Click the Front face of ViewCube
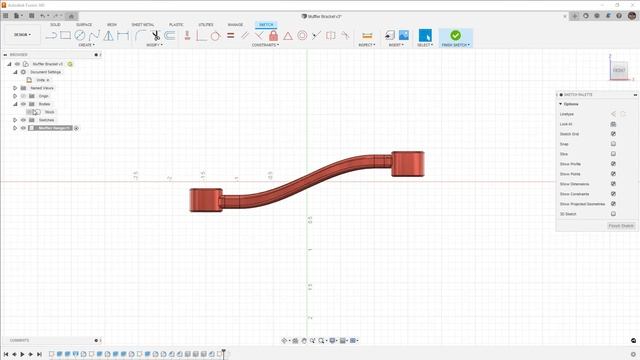 point(619,70)
